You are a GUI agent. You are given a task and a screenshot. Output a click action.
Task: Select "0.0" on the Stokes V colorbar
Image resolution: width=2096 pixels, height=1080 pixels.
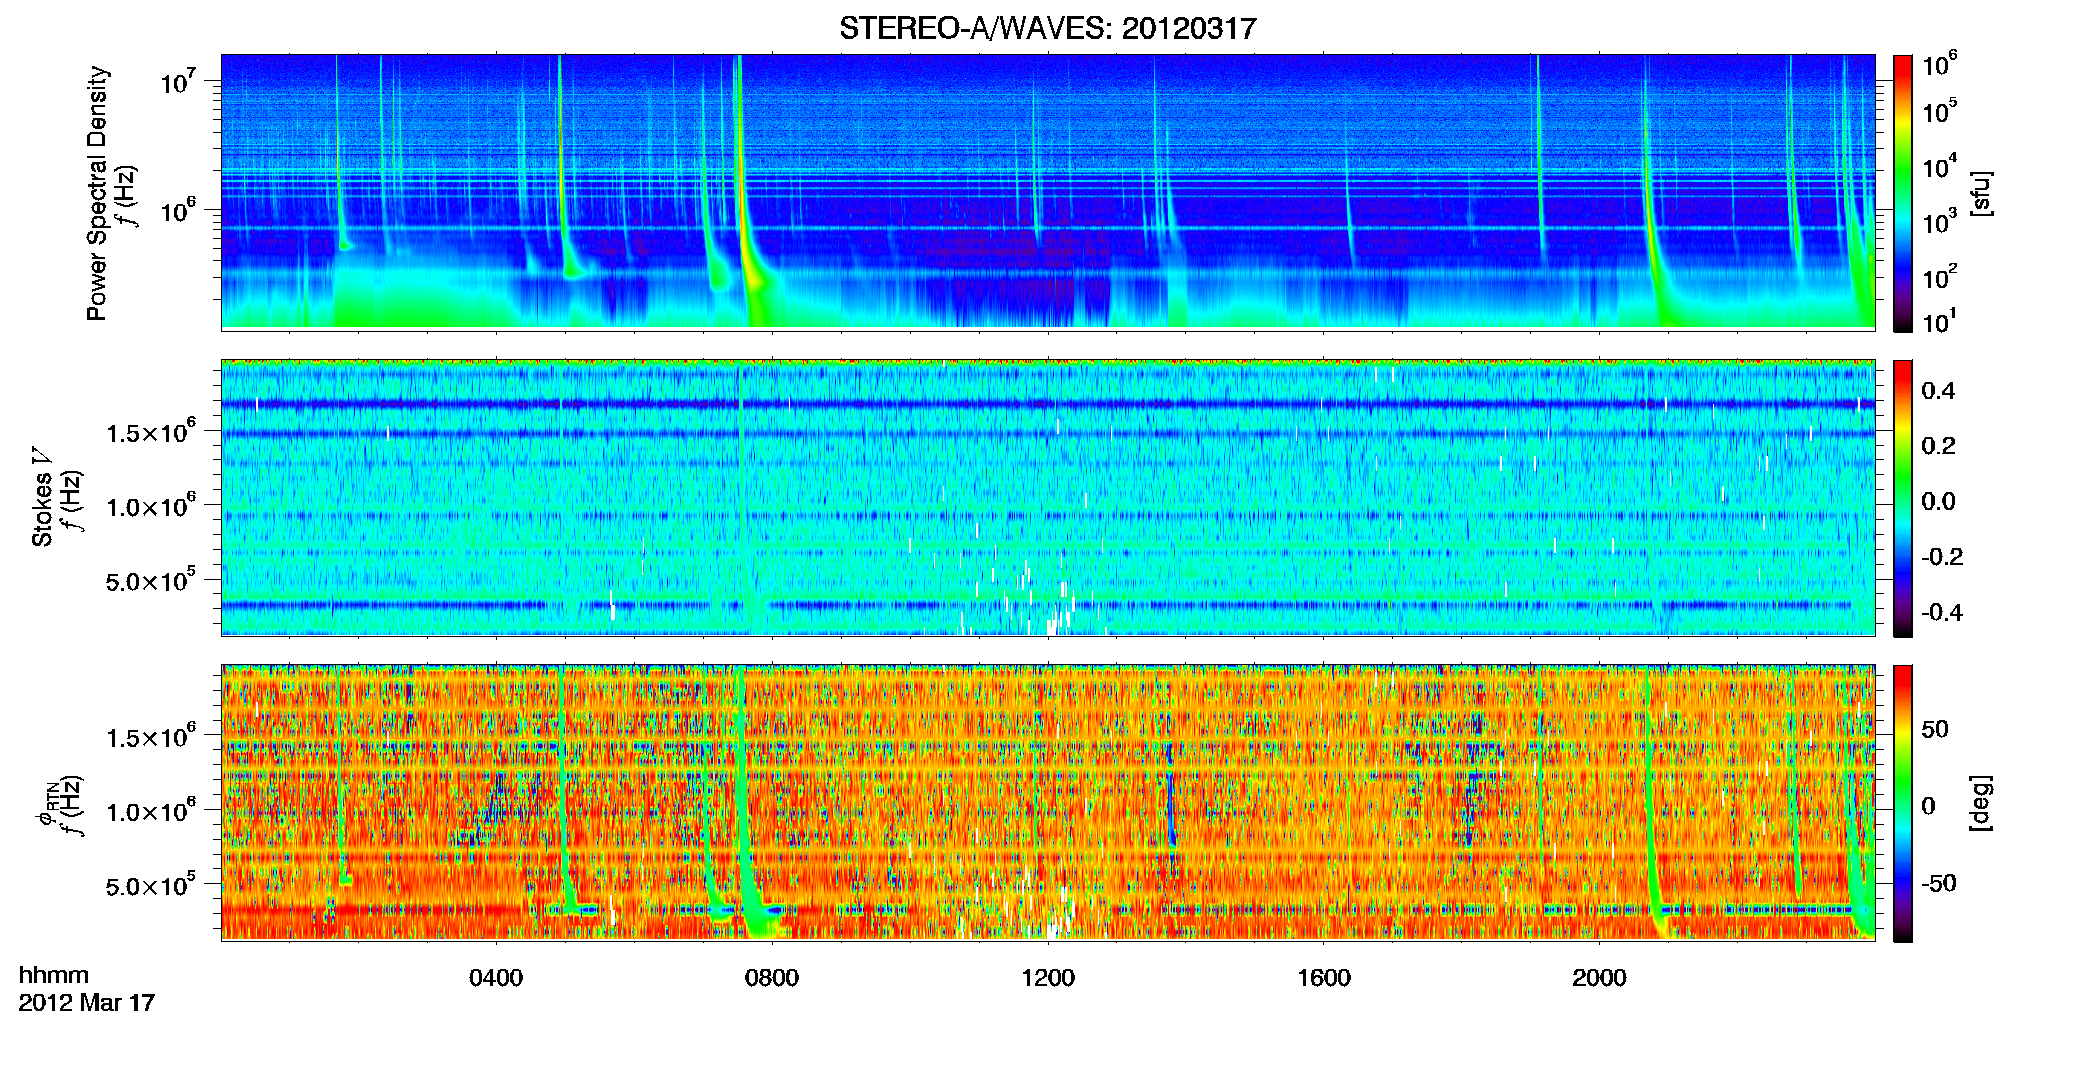tap(1938, 501)
